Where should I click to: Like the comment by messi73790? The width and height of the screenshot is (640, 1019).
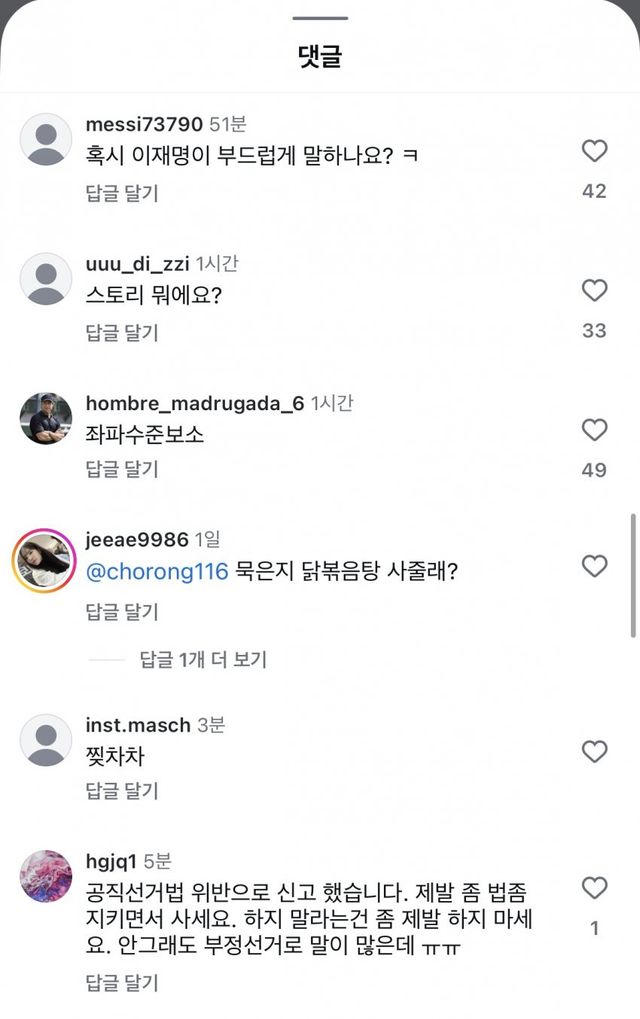[594, 152]
